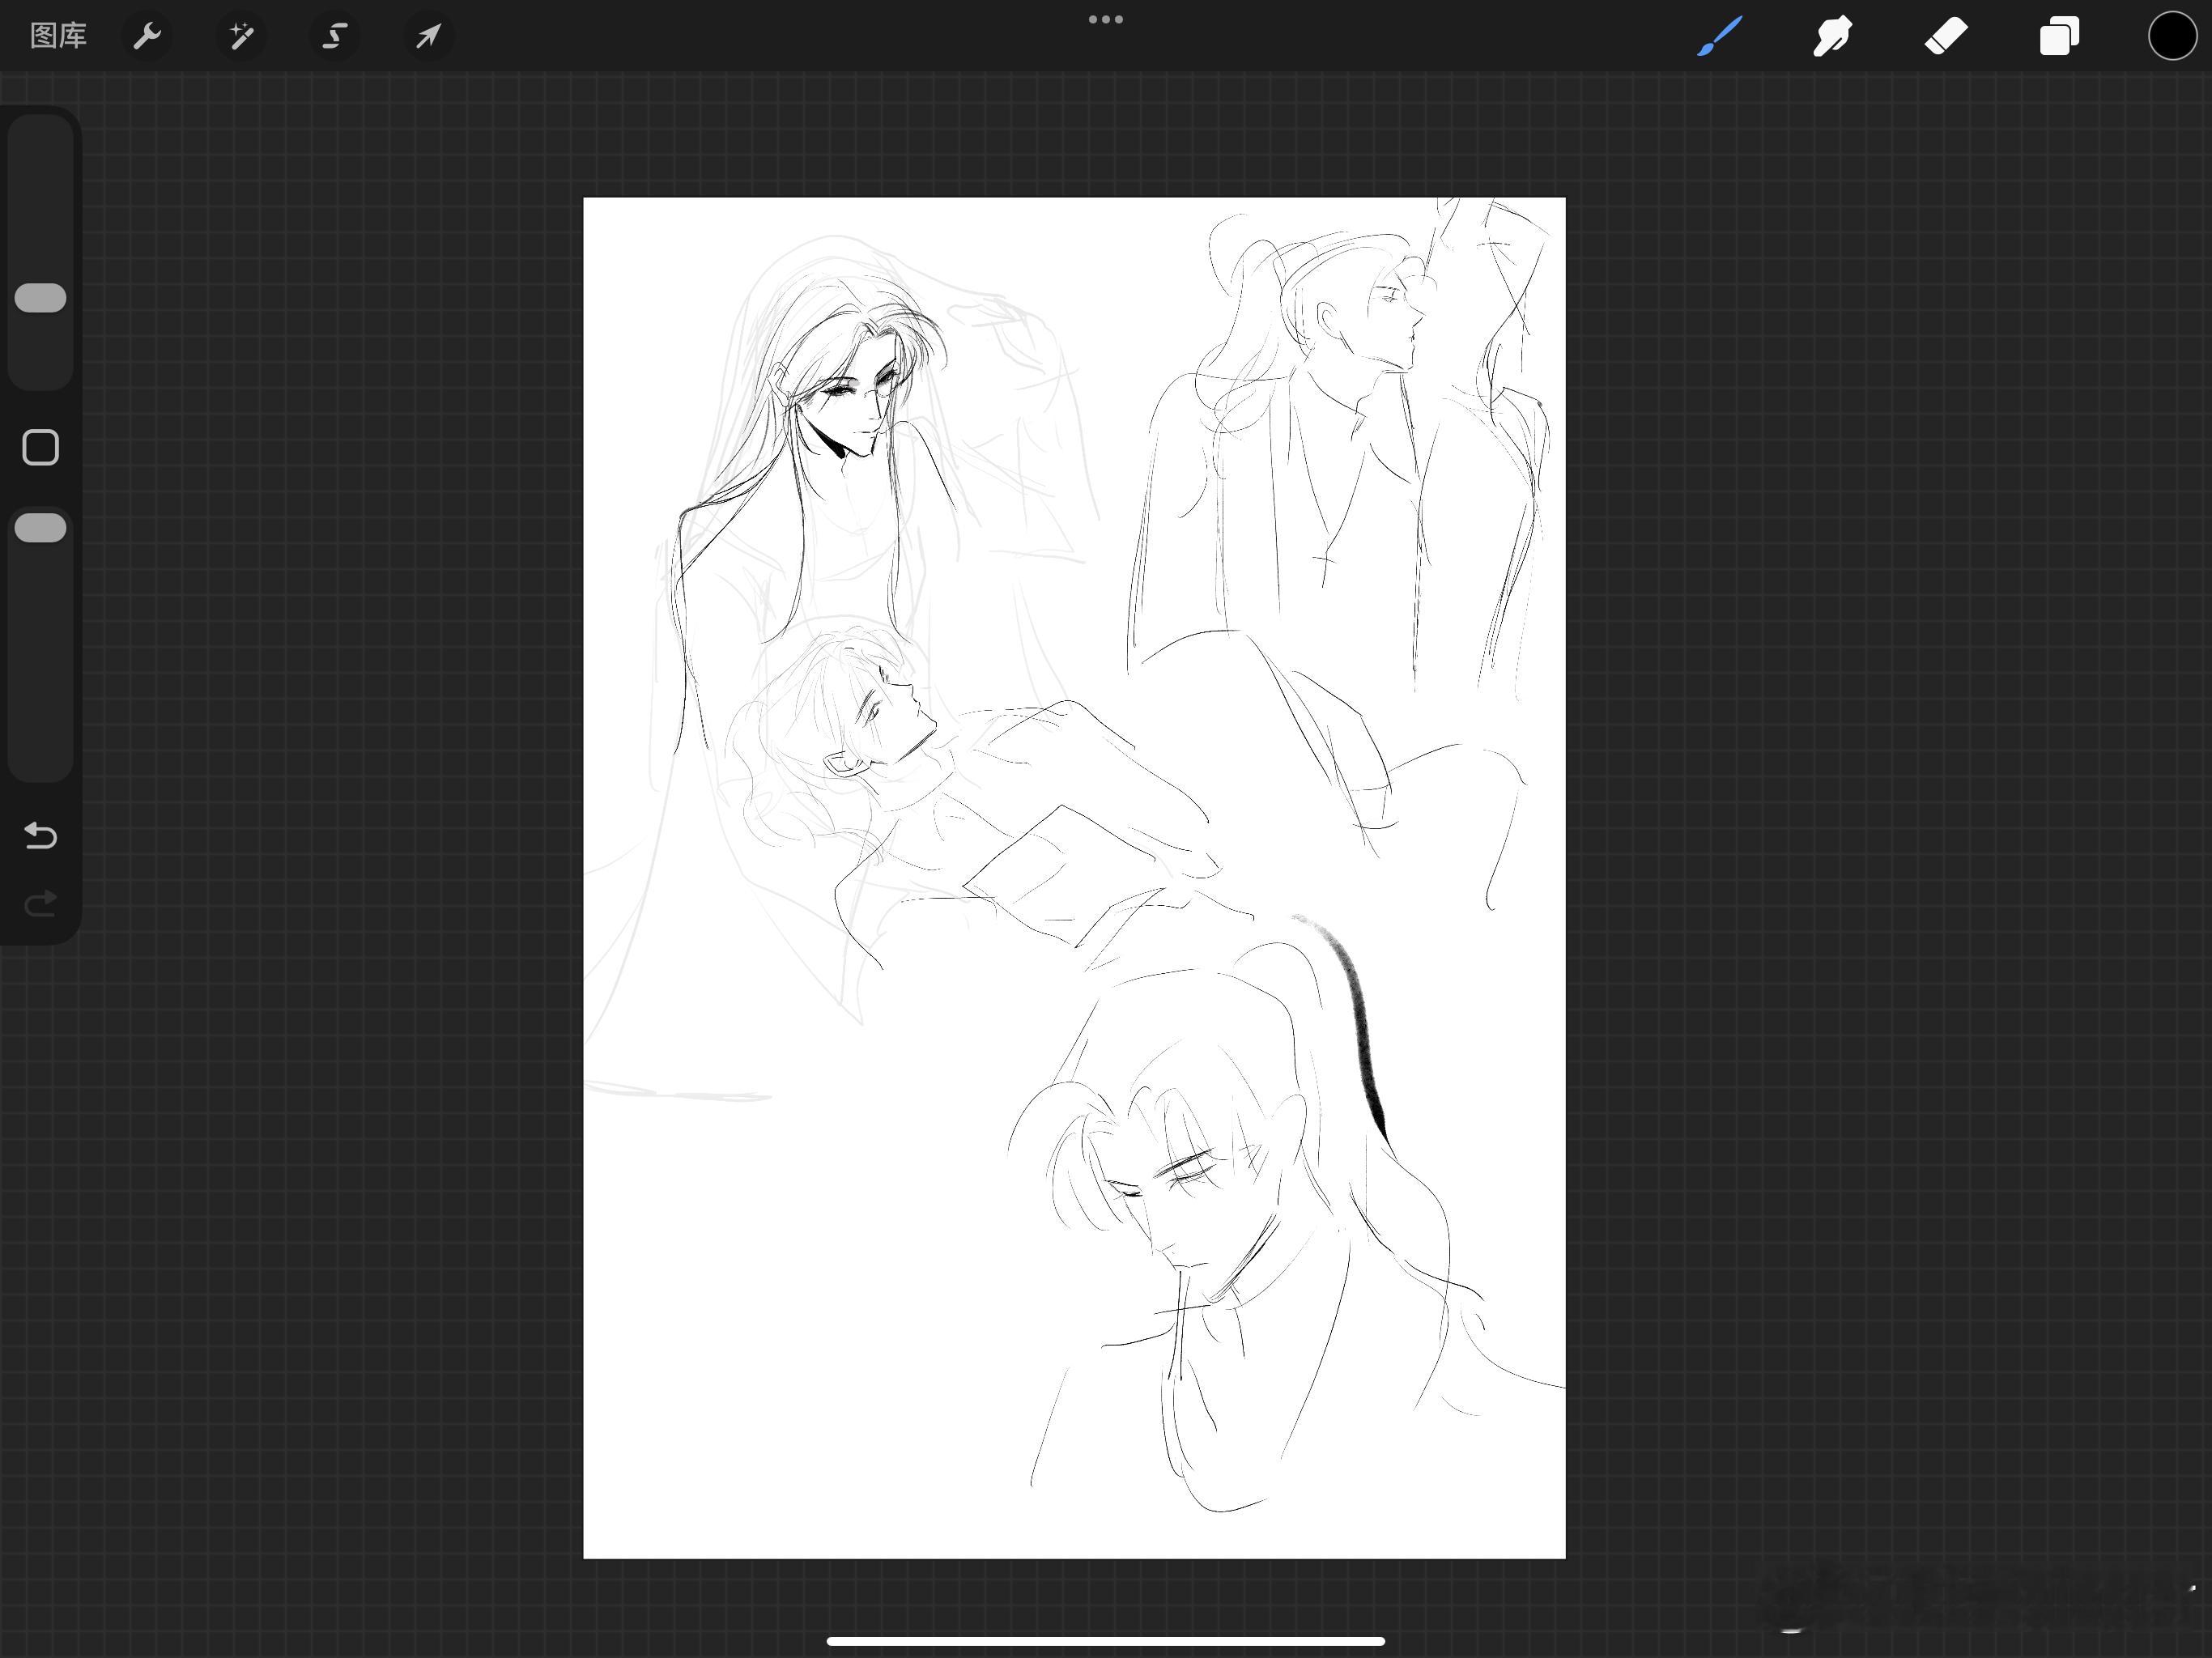
Task: Redo the last undone stroke
Action: (x=41, y=904)
